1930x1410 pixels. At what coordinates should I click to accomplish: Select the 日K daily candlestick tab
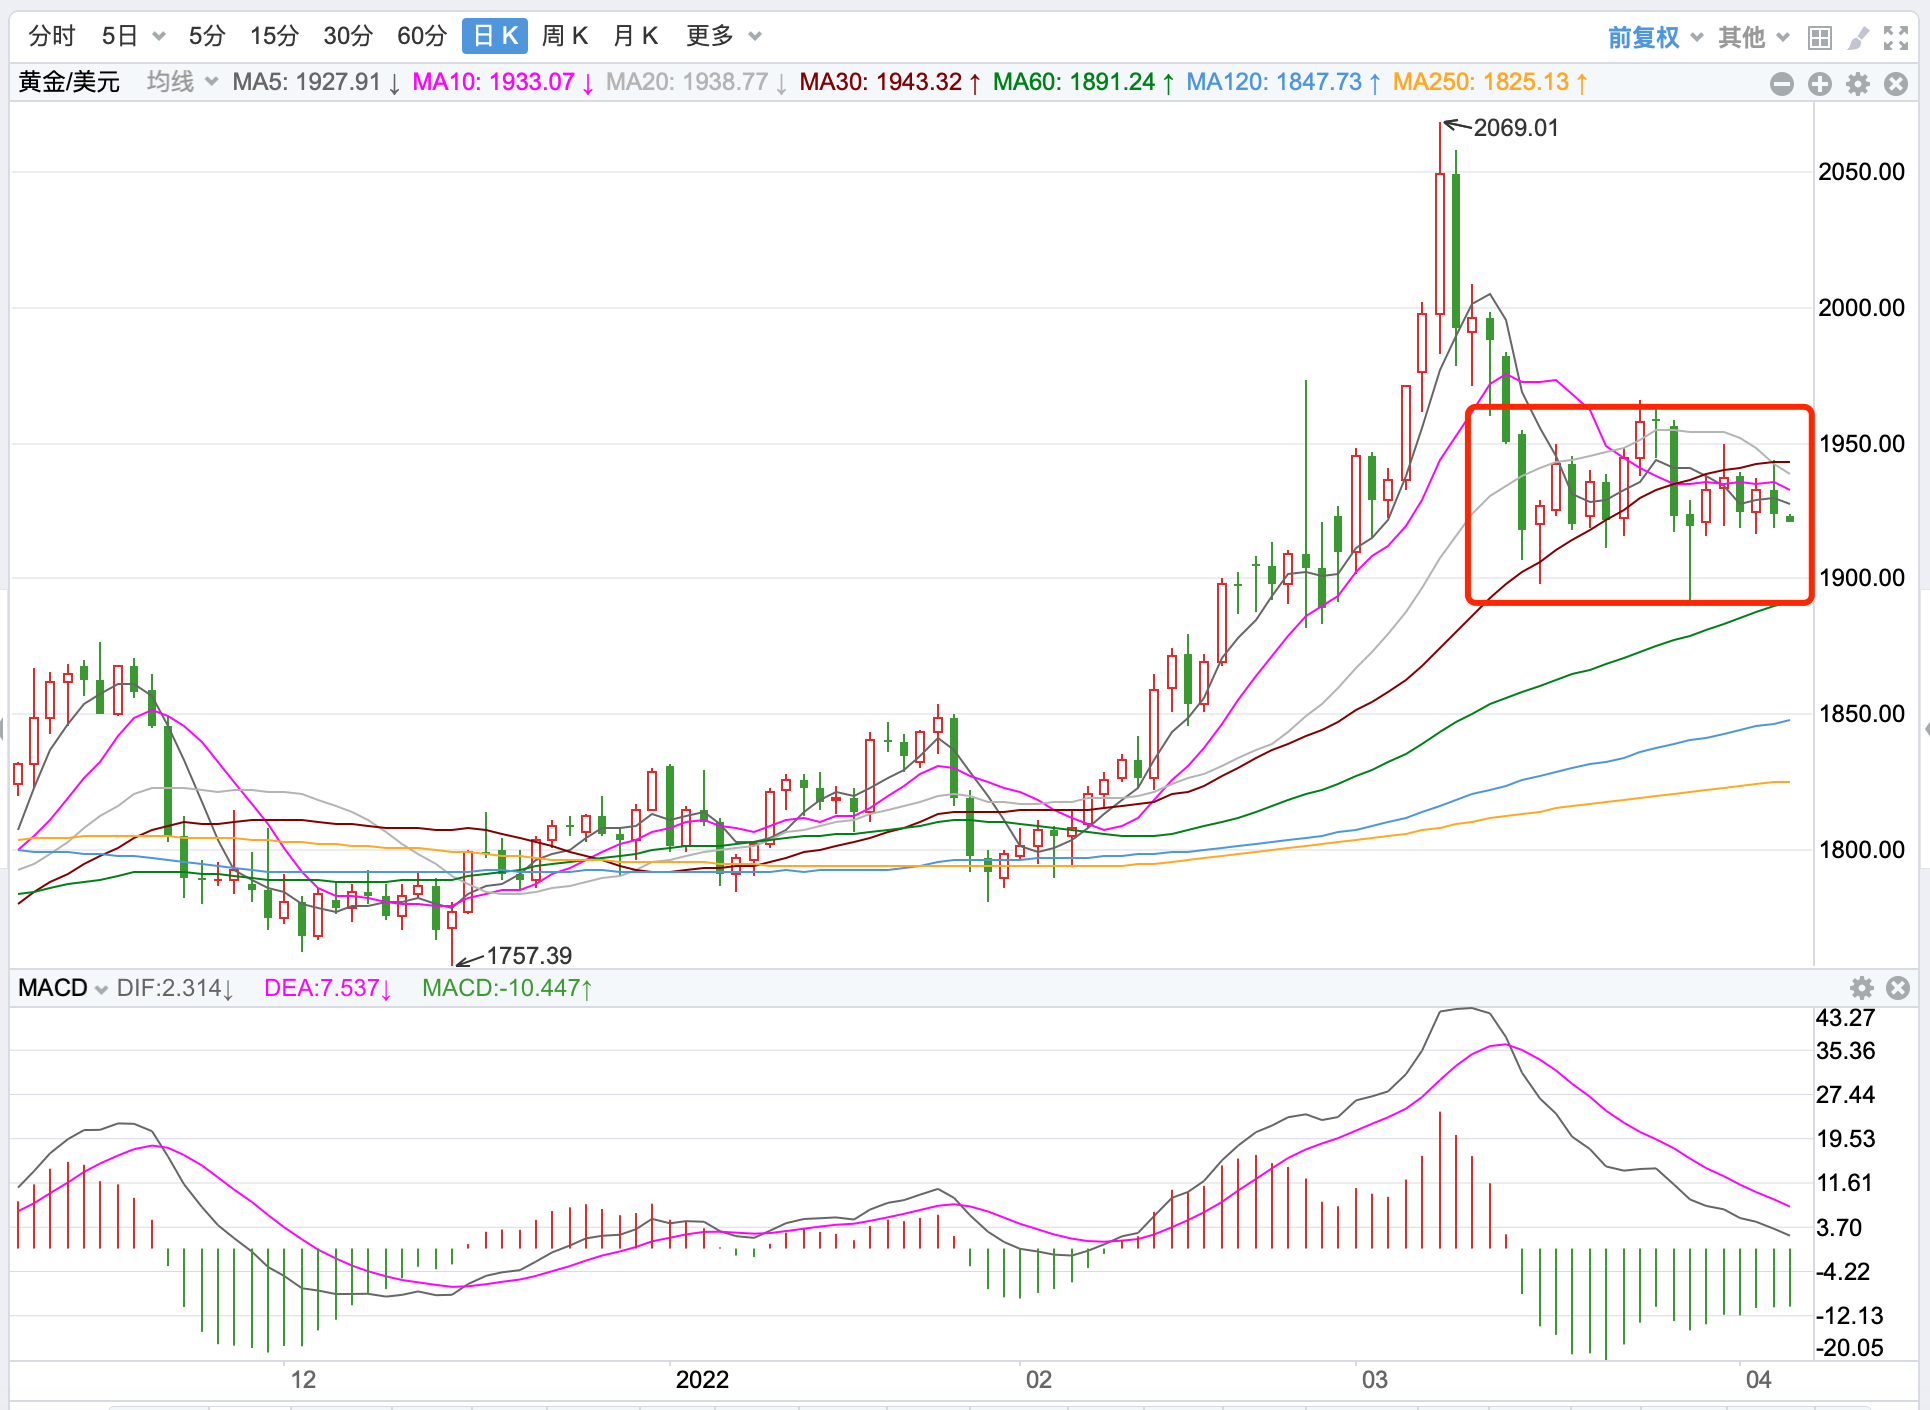click(x=495, y=36)
